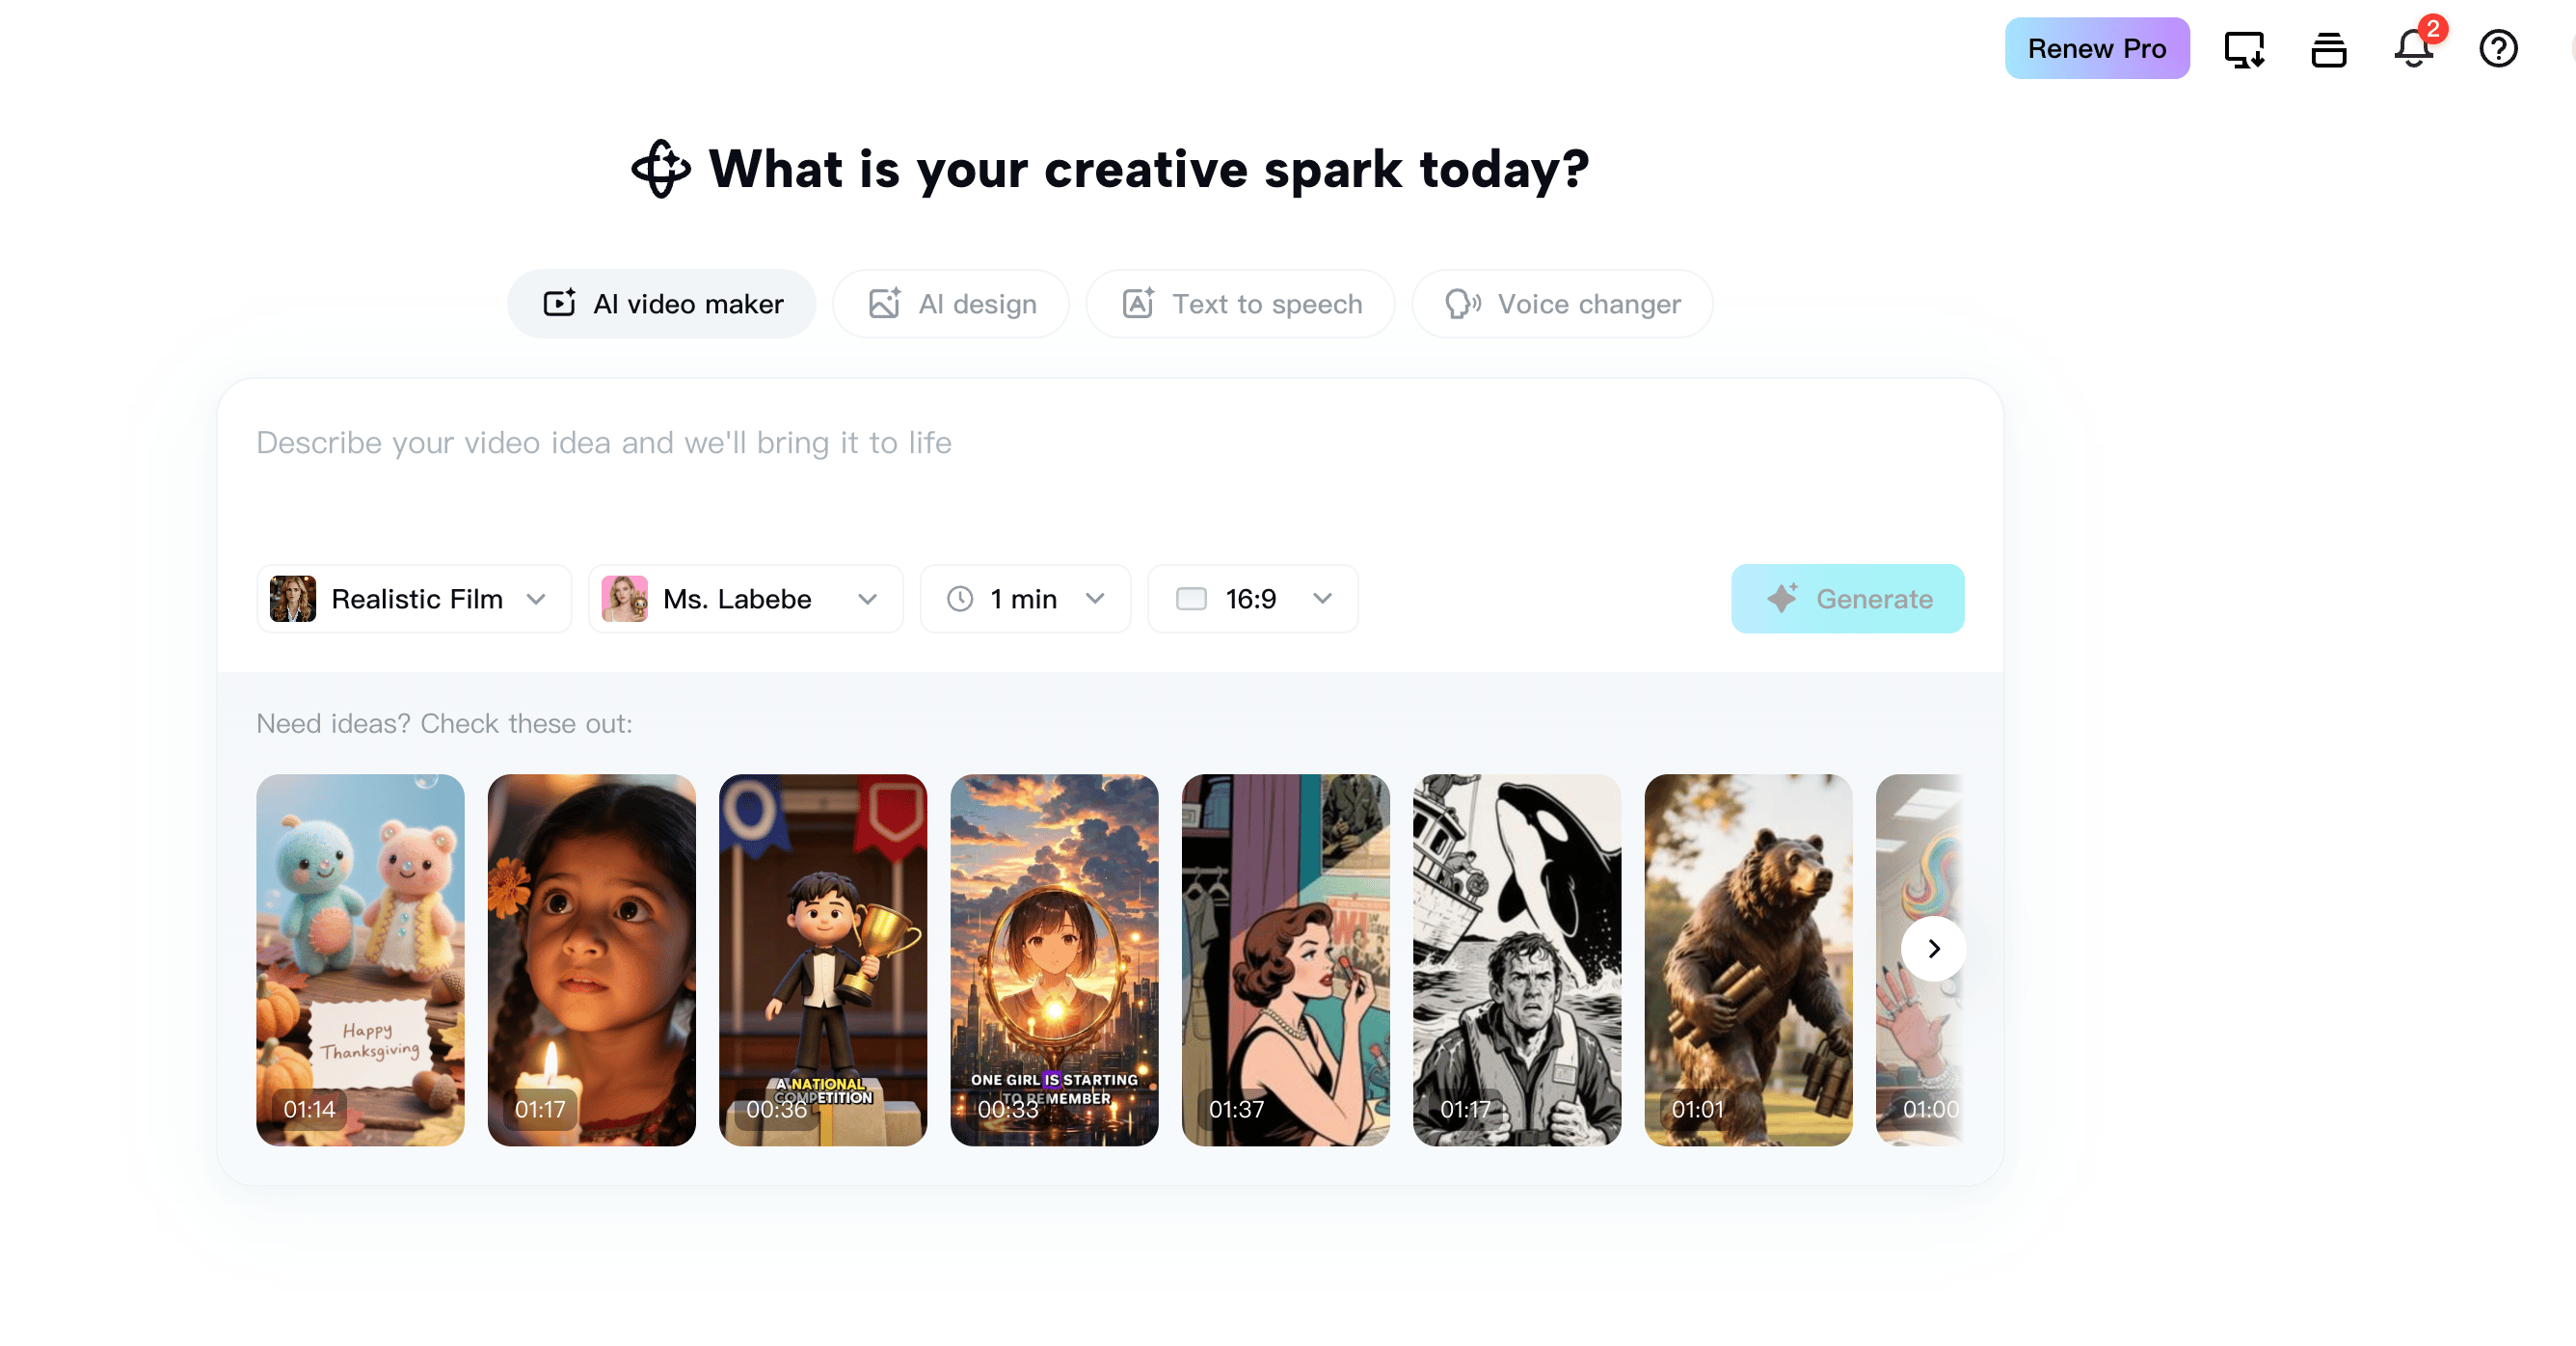Select the Voice changer tab

(x=1562, y=304)
